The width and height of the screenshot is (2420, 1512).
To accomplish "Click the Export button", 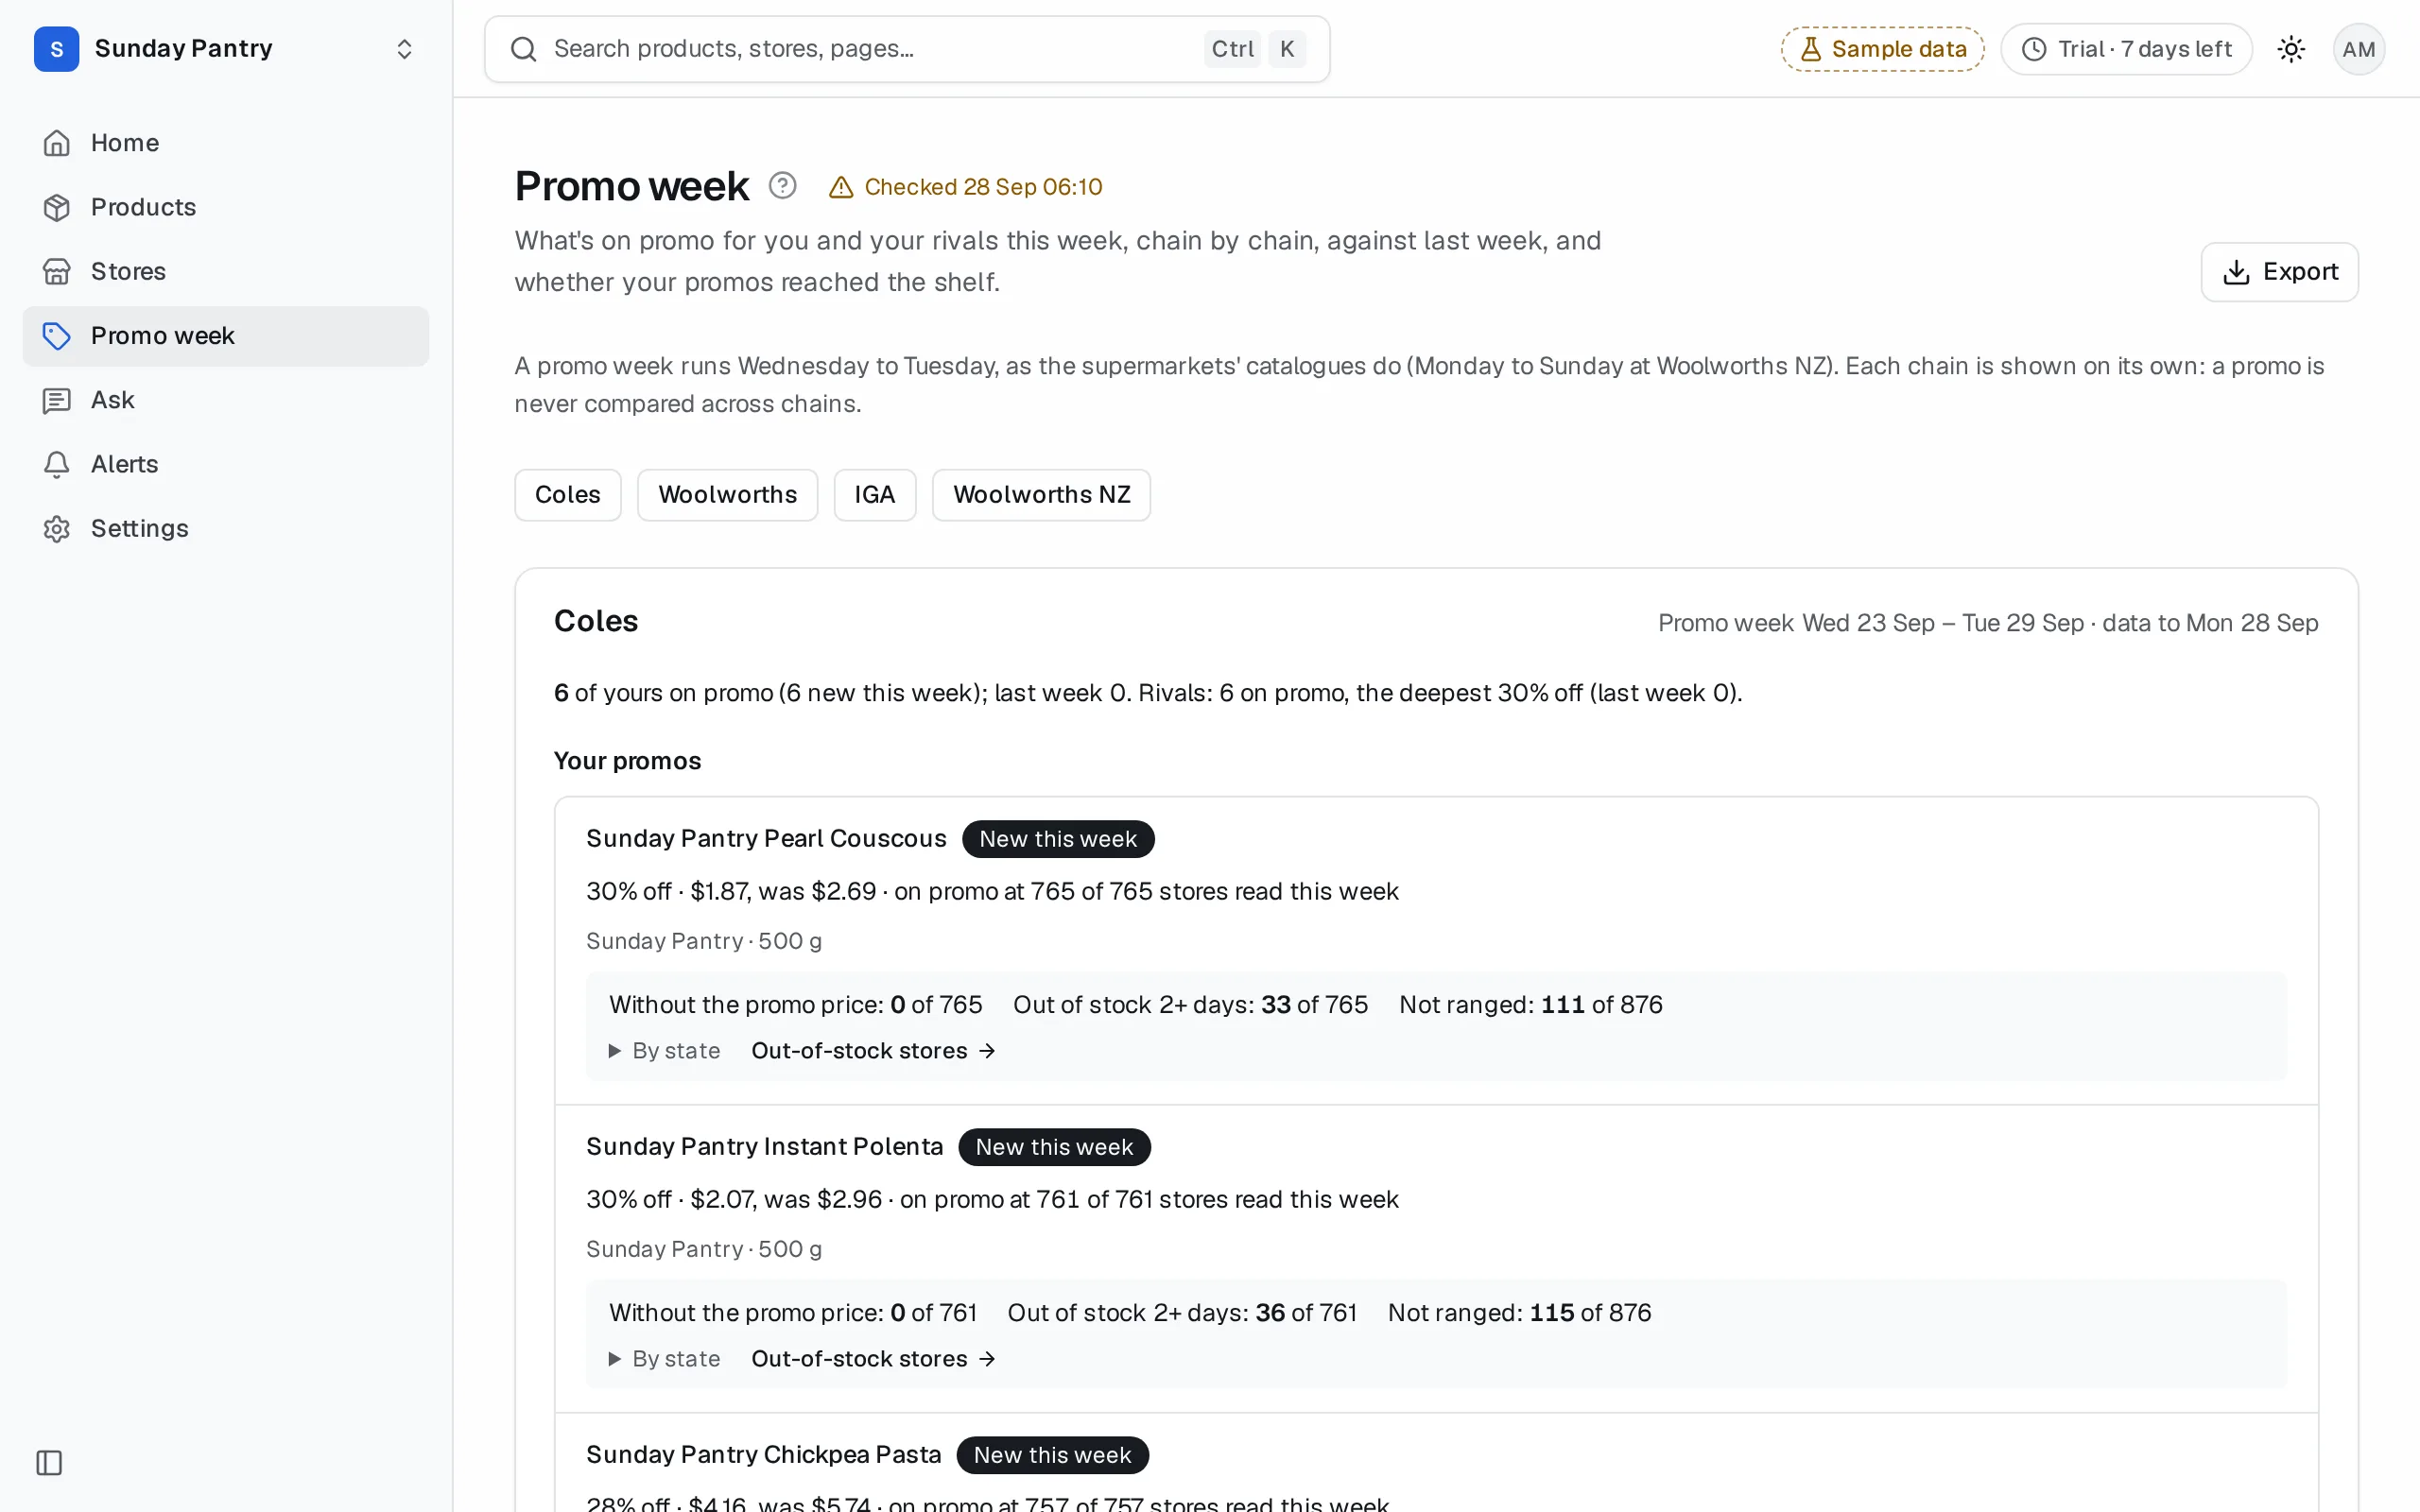I will point(2279,272).
